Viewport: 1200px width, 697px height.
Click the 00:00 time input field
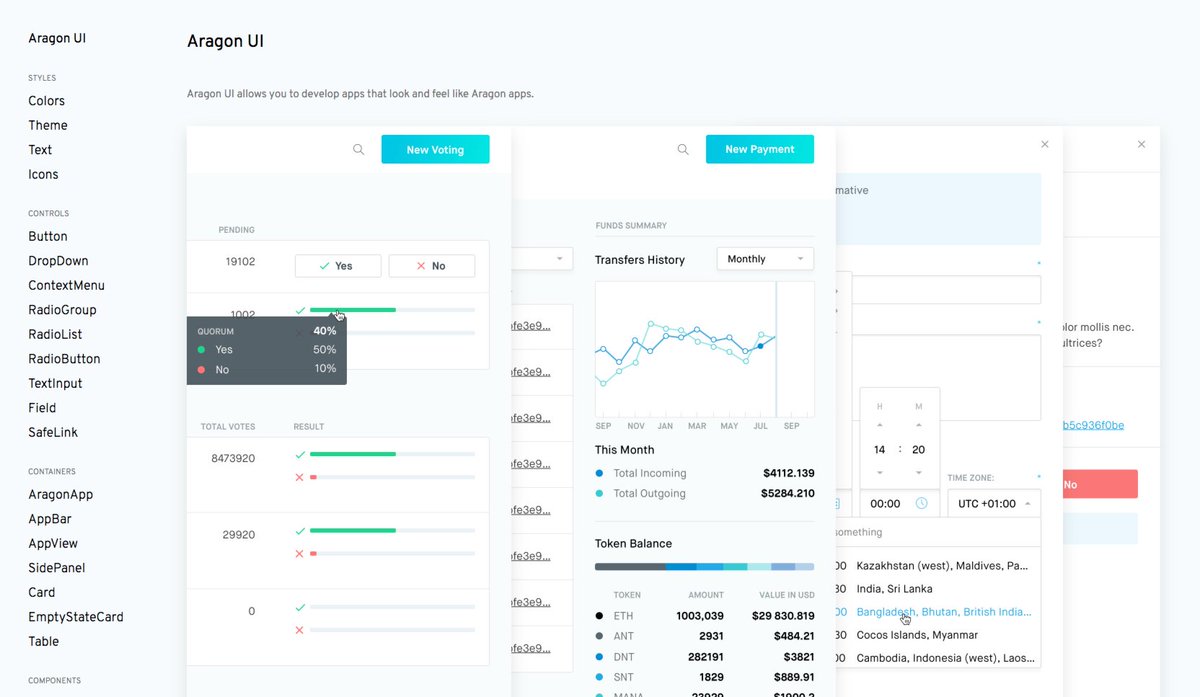898,503
